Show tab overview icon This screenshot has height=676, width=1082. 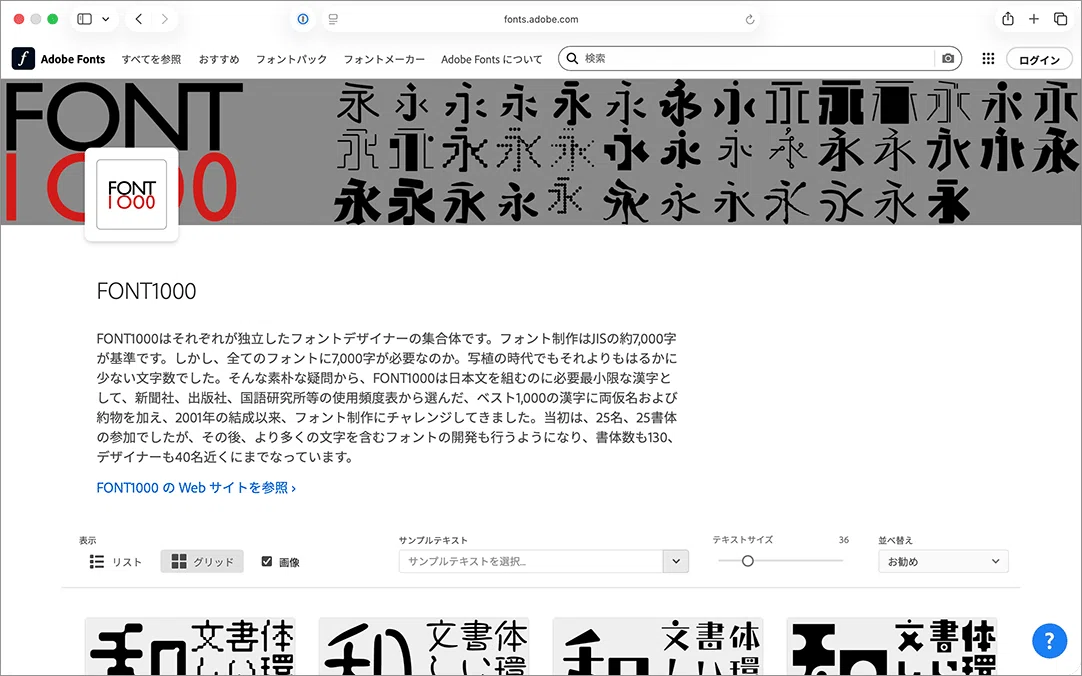(1061, 19)
